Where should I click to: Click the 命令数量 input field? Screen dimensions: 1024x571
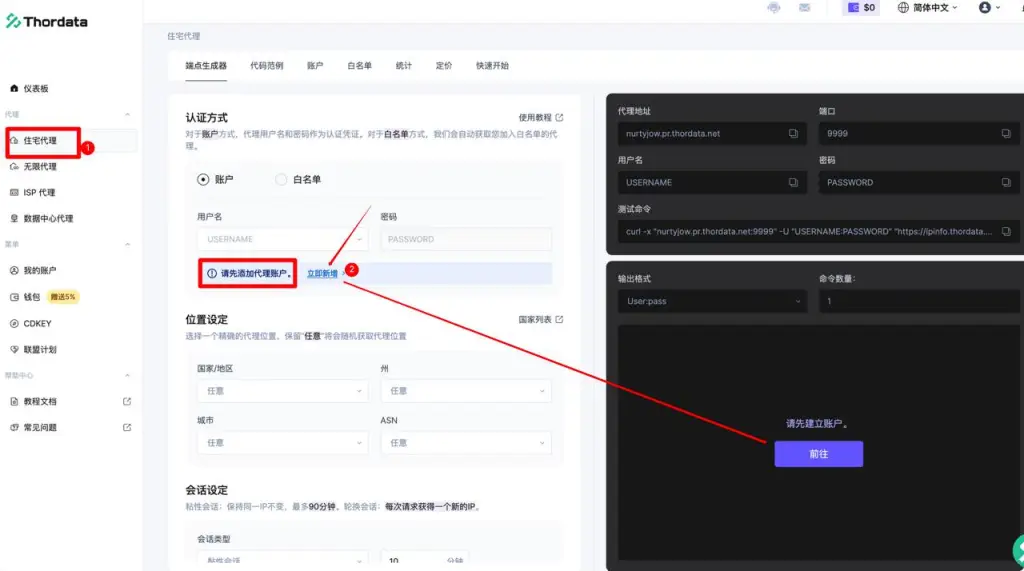tap(921, 301)
